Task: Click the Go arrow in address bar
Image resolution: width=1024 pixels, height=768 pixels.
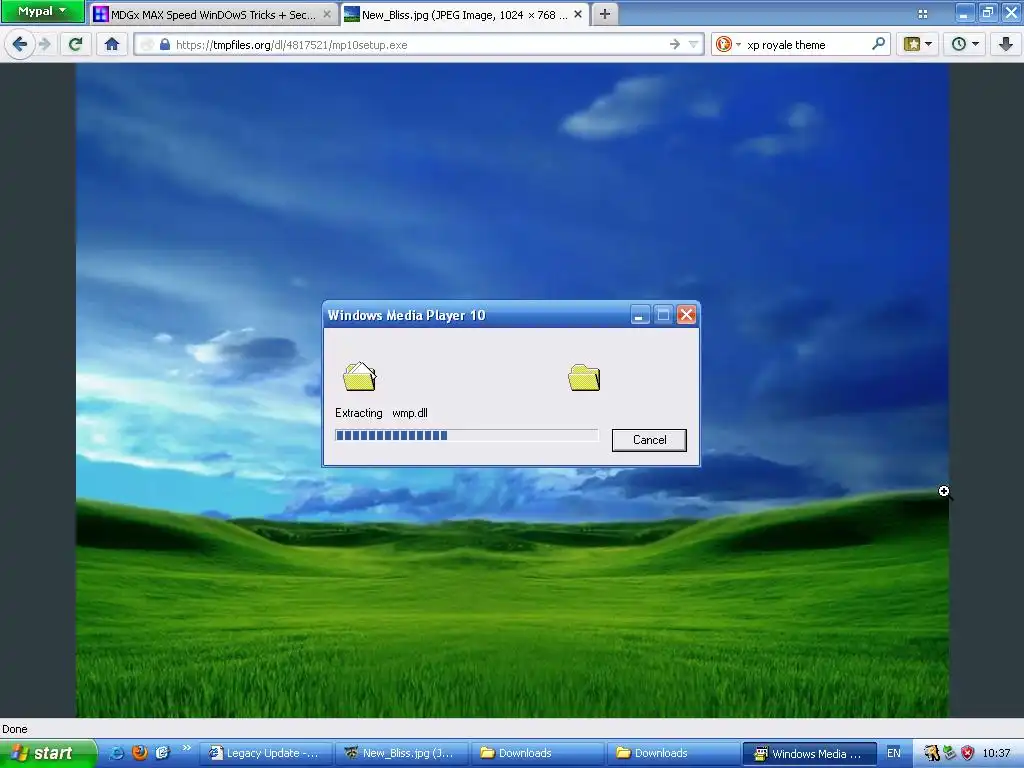Action: 675,44
